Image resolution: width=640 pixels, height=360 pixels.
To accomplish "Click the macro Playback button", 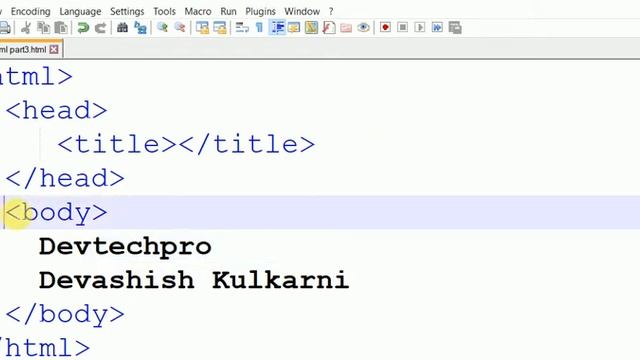I will pyautogui.click(x=420, y=28).
